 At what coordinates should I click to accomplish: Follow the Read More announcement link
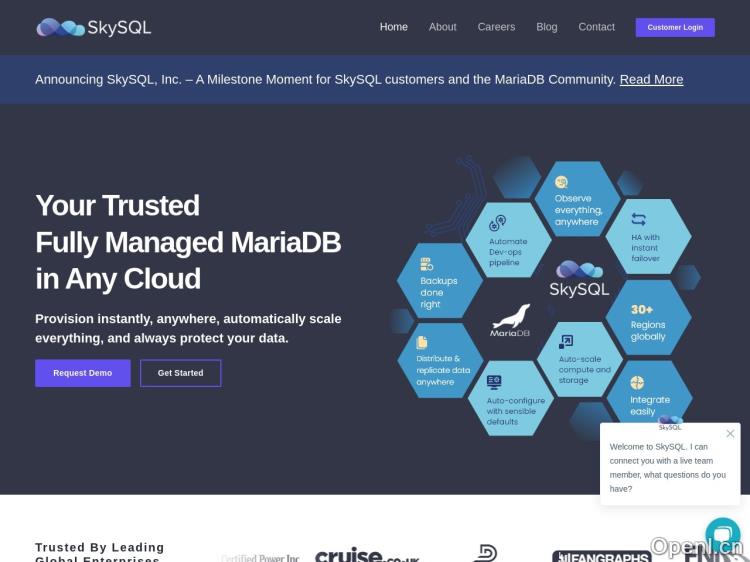[651, 79]
